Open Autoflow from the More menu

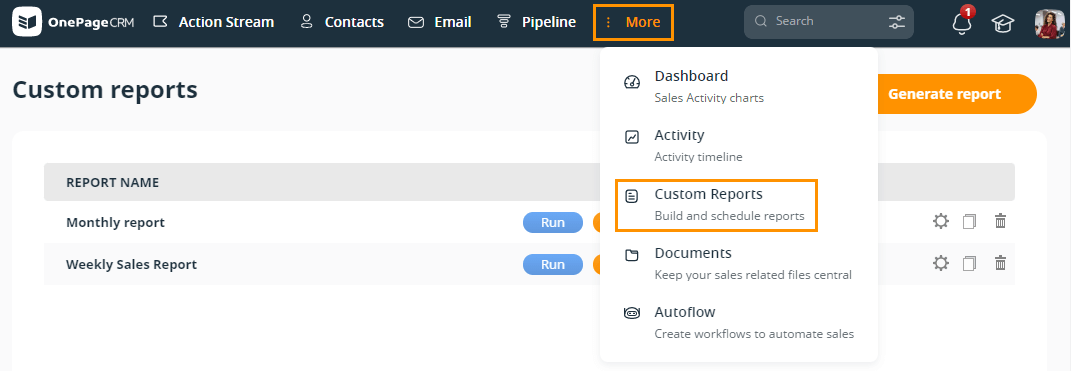738,322
